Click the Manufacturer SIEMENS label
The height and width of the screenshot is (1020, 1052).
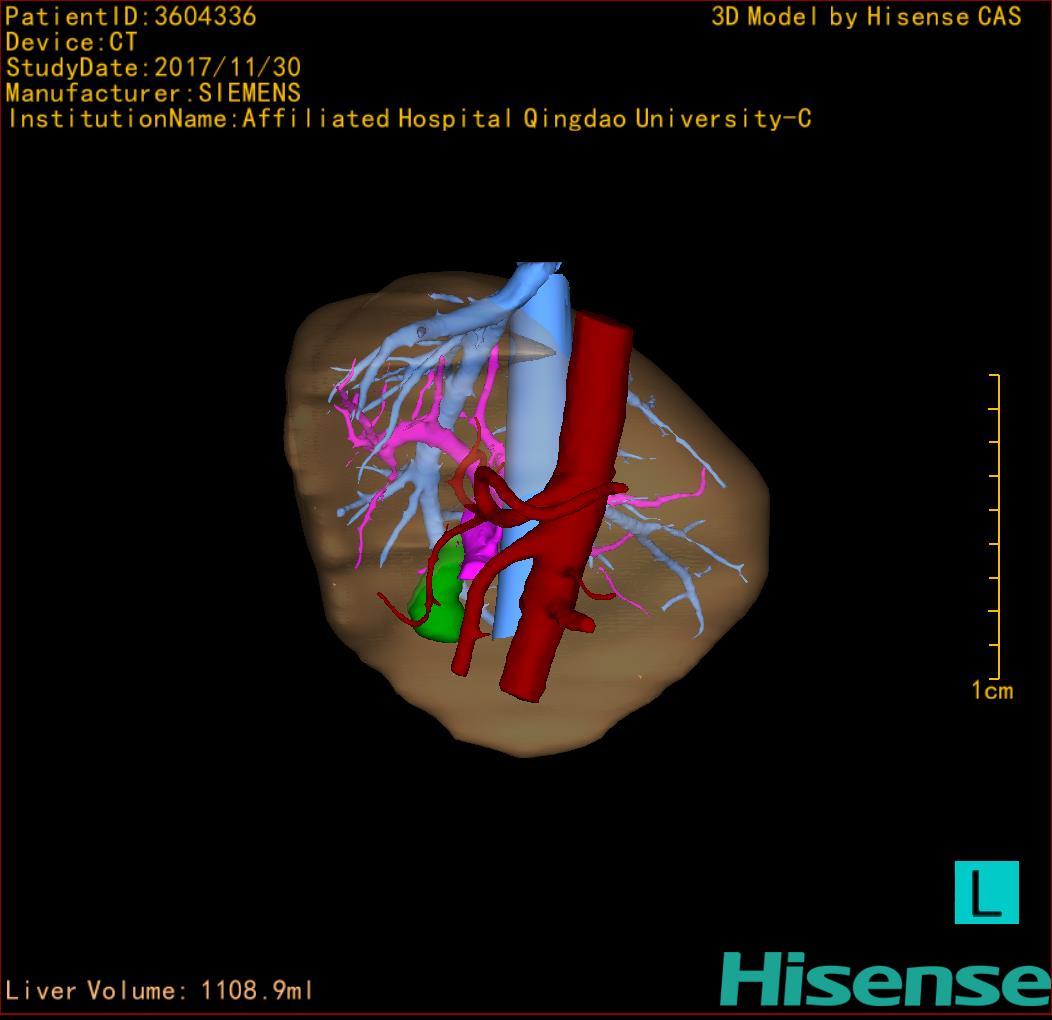click(153, 93)
